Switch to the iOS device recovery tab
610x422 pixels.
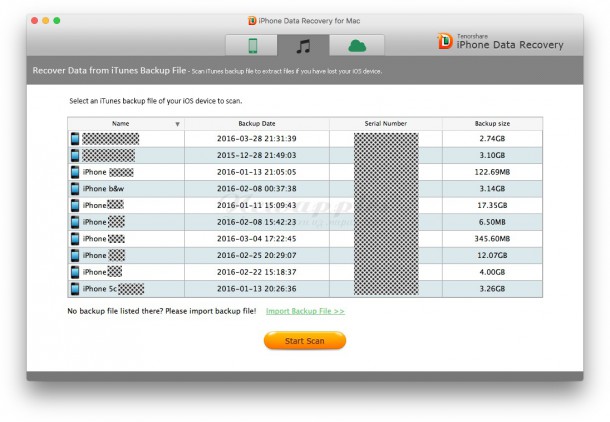(x=251, y=45)
